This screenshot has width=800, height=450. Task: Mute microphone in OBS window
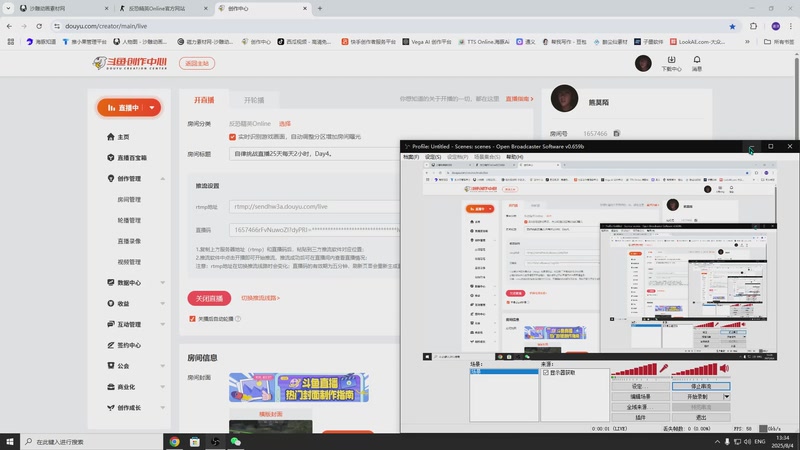click(x=663, y=368)
